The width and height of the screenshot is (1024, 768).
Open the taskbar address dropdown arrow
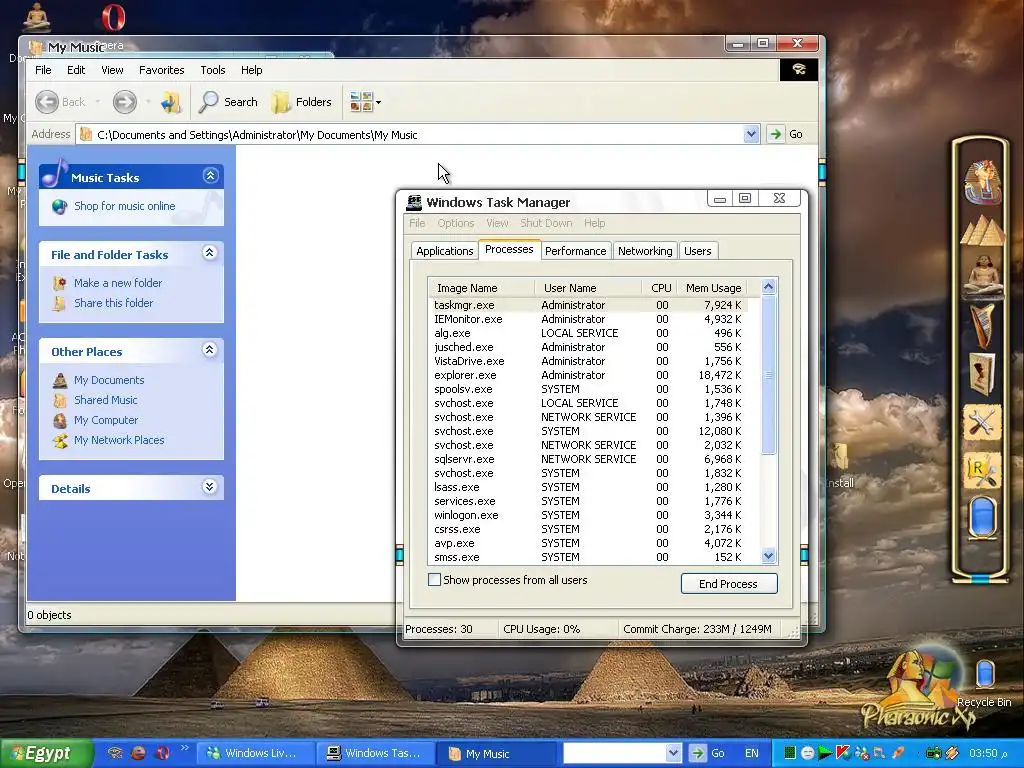(673, 753)
